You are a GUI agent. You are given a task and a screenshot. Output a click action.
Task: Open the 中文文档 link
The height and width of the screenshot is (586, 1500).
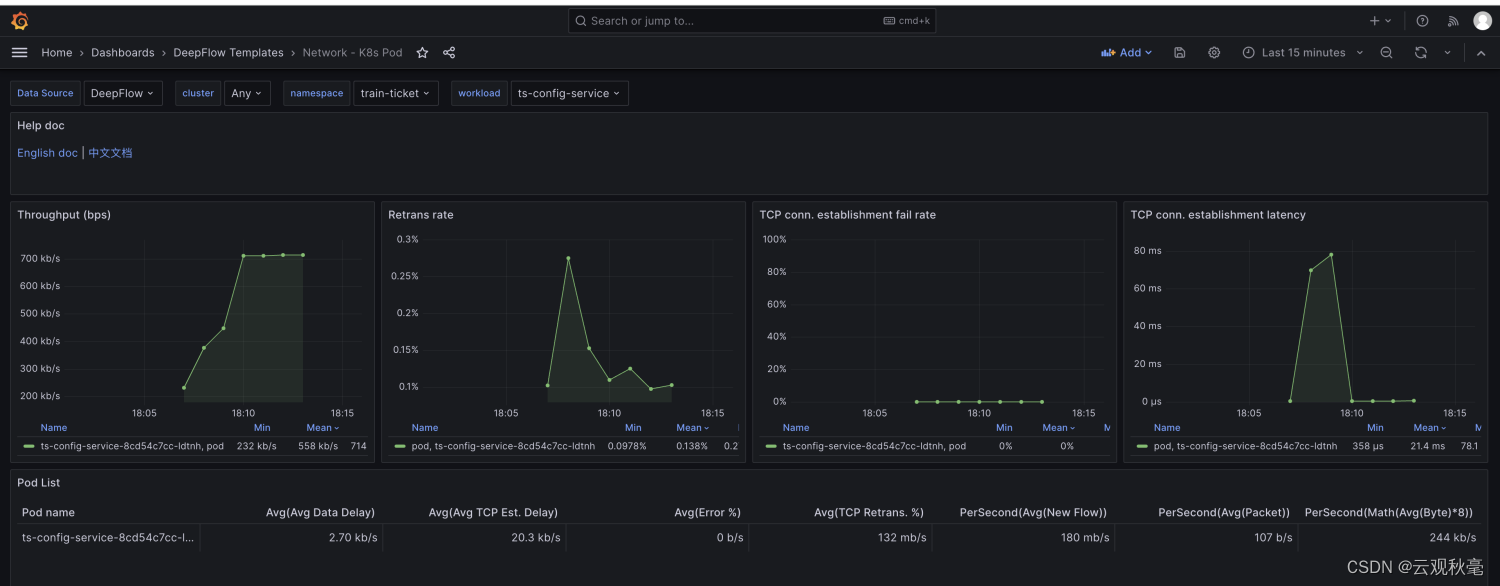pos(110,153)
